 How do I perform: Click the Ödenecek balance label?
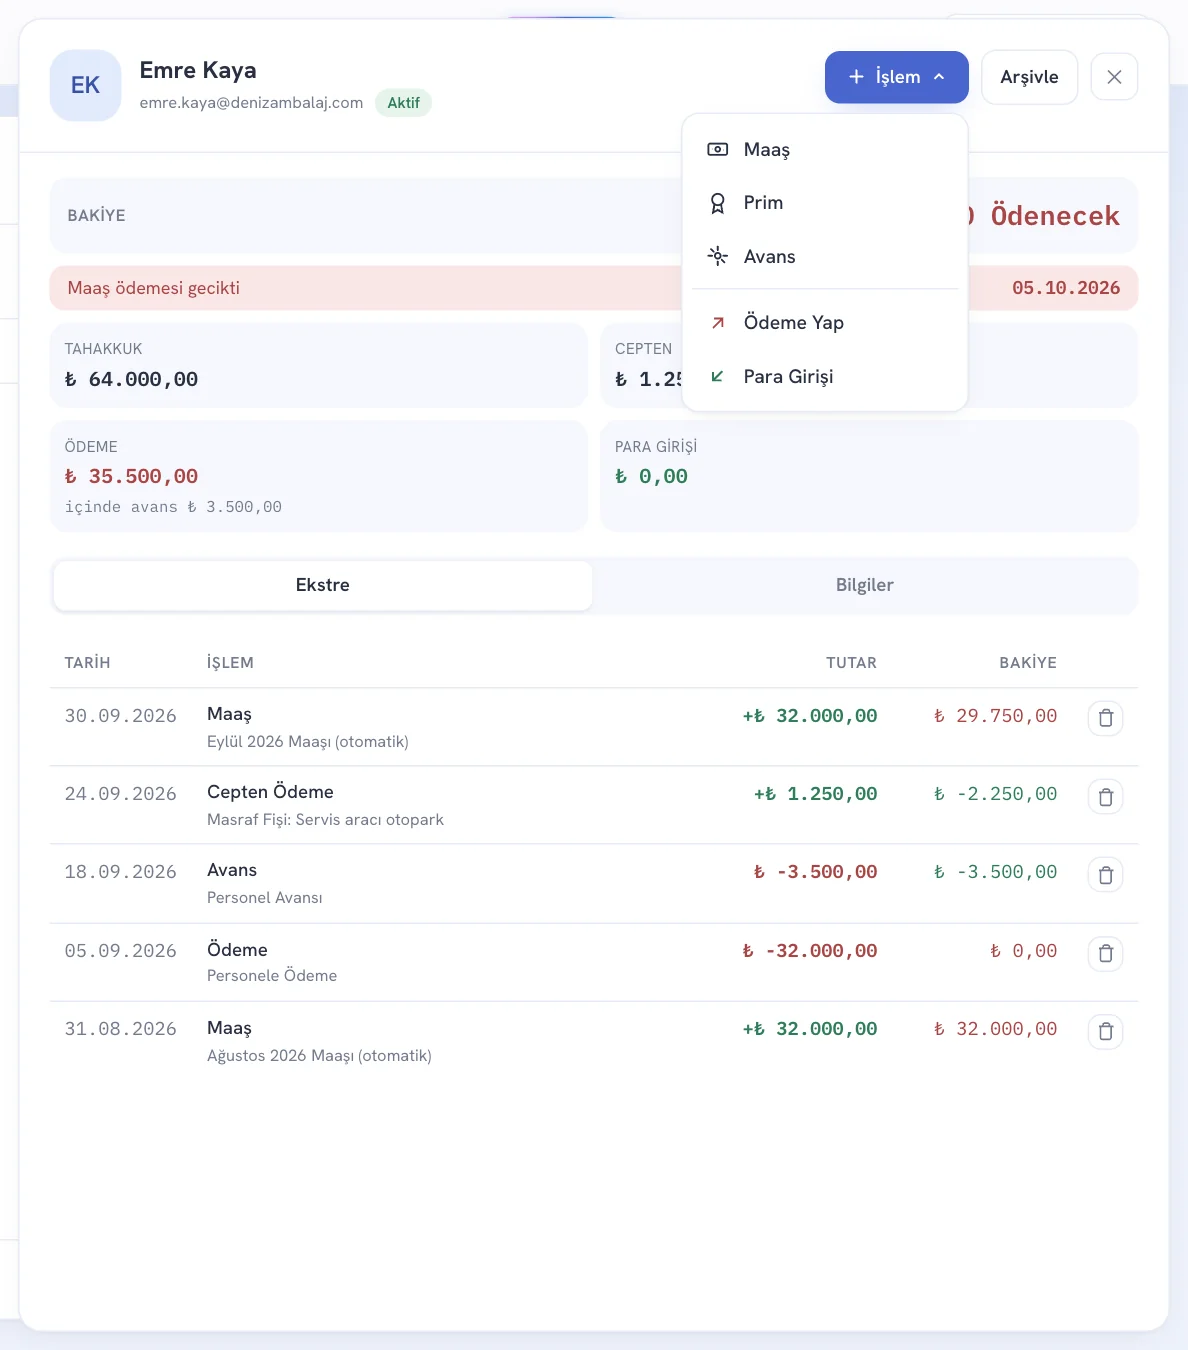[x=1055, y=216]
